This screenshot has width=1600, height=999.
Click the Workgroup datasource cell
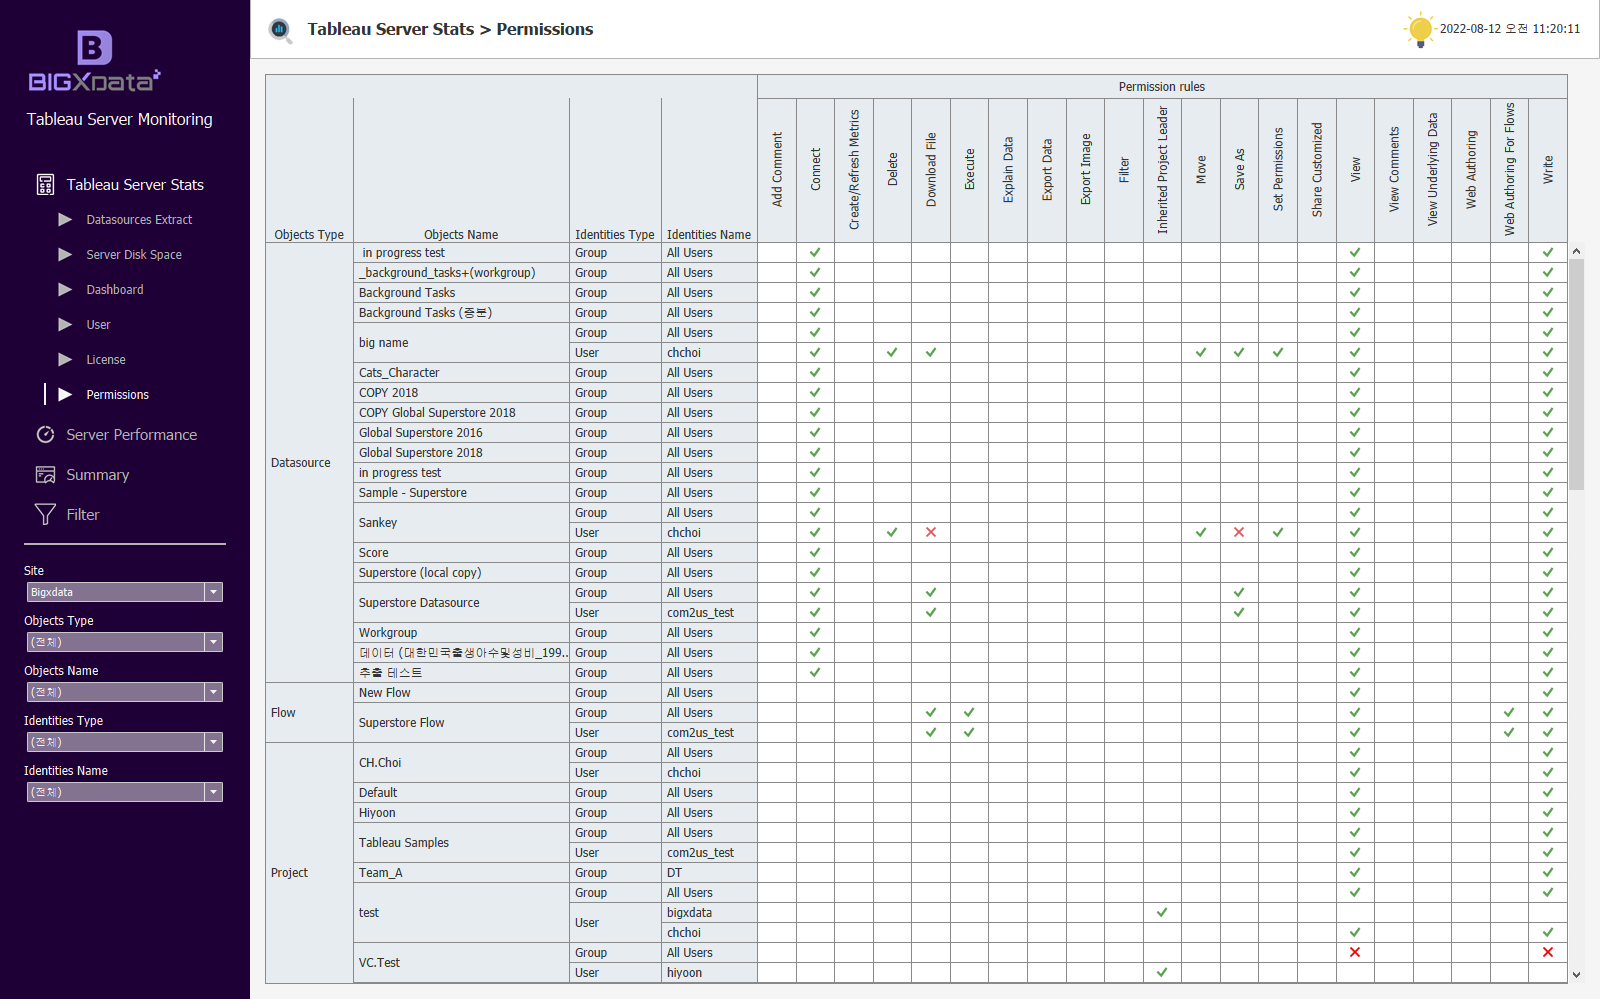[x=461, y=633]
